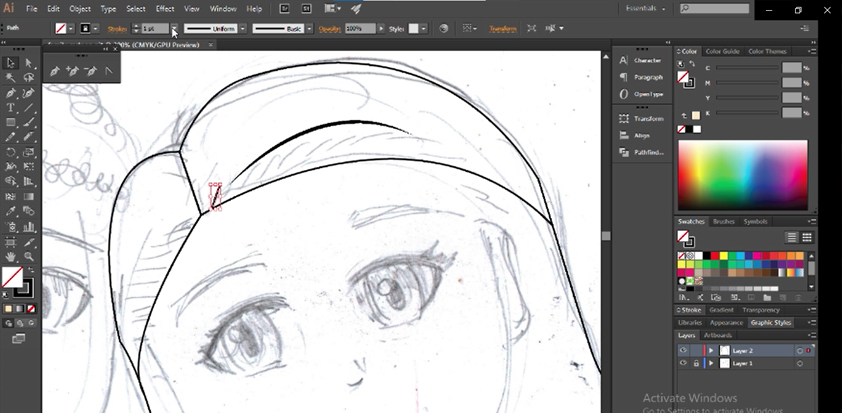The height and width of the screenshot is (413, 842).
Task: Select the Delete Anchor Point tool
Action: tap(90, 71)
